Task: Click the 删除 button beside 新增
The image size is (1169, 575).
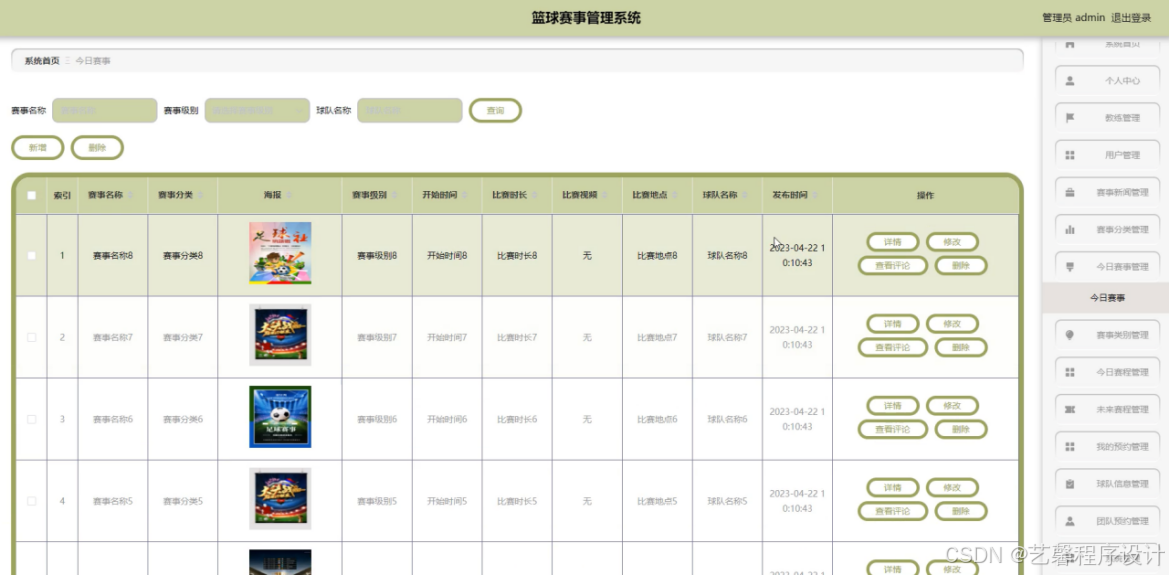Action: pyautogui.click(x=97, y=148)
